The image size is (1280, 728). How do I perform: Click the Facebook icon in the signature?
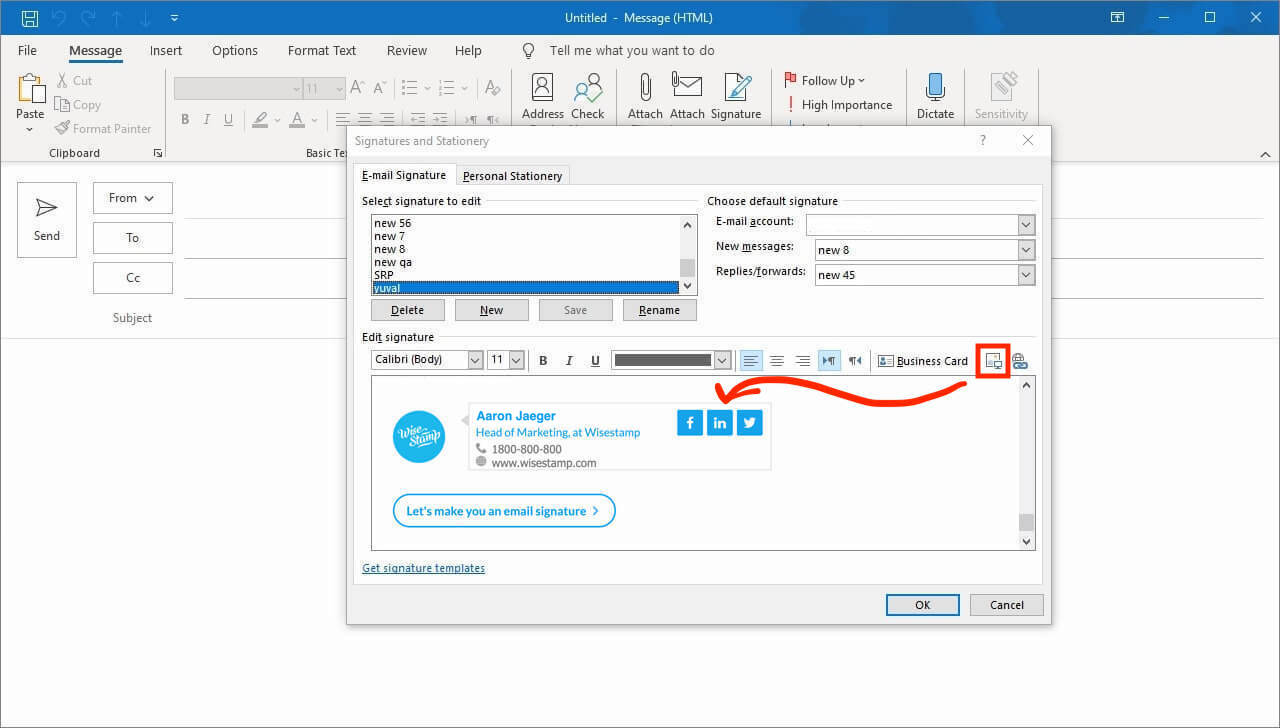pyautogui.click(x=690, y=423)
